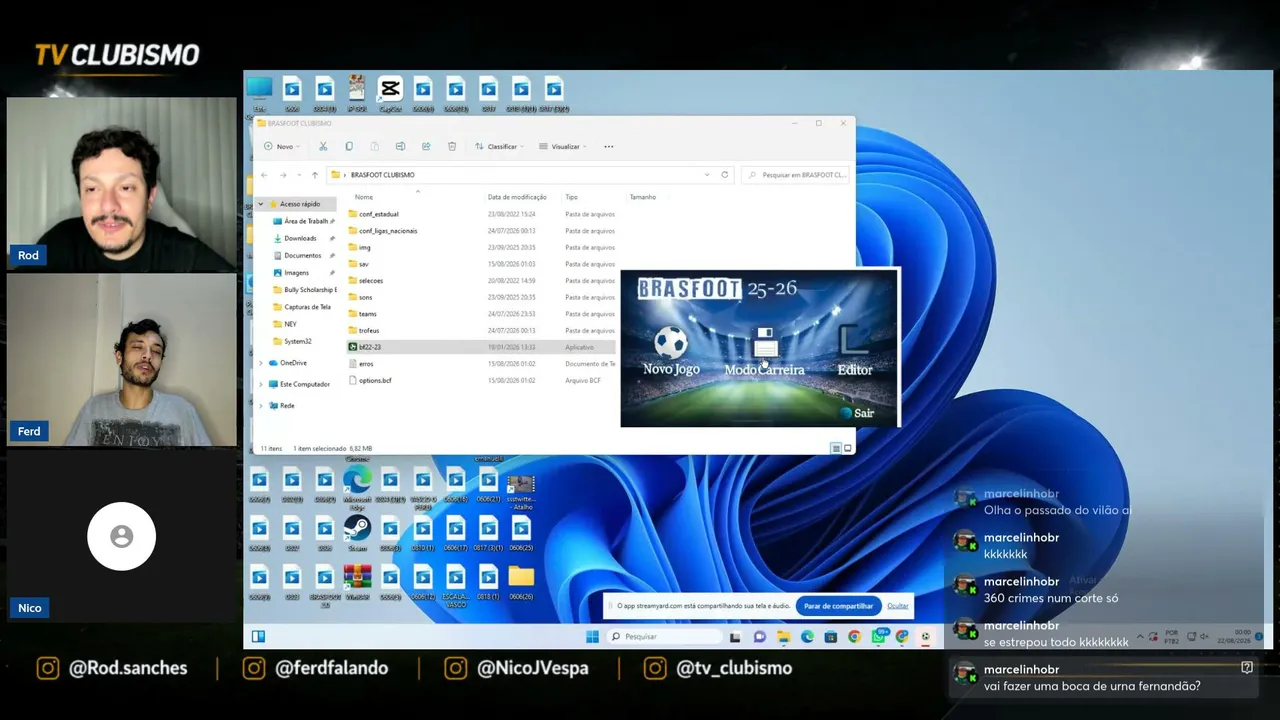Viewport: 1280px width, 720px height.
Task: Open the Windows Start menu
Action: 592,636
